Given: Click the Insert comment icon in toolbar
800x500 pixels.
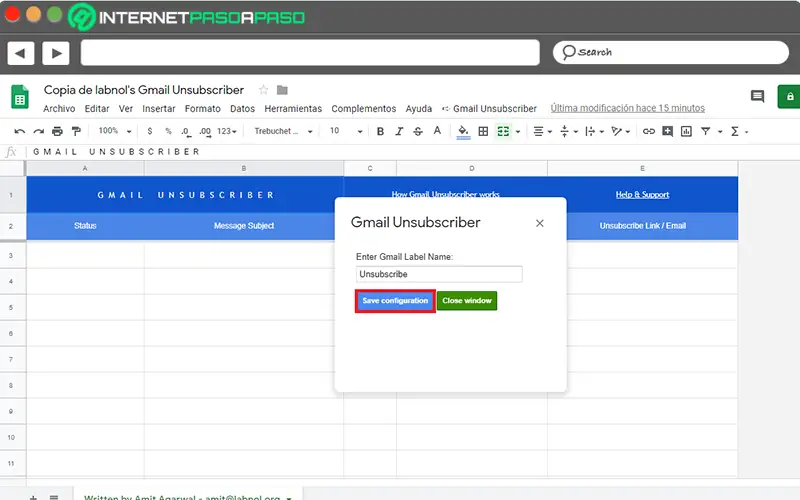Looking at the screenshot, I should [x=667, y=132].
